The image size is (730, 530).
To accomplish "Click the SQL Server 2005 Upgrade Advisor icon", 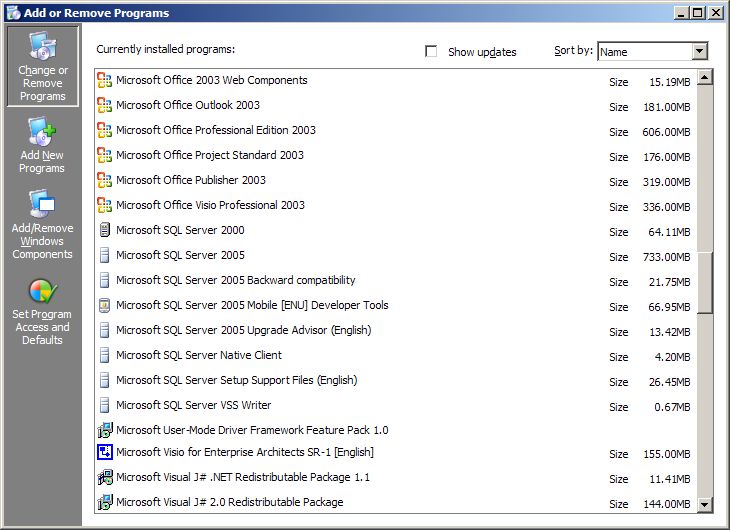I will (105, 330).
